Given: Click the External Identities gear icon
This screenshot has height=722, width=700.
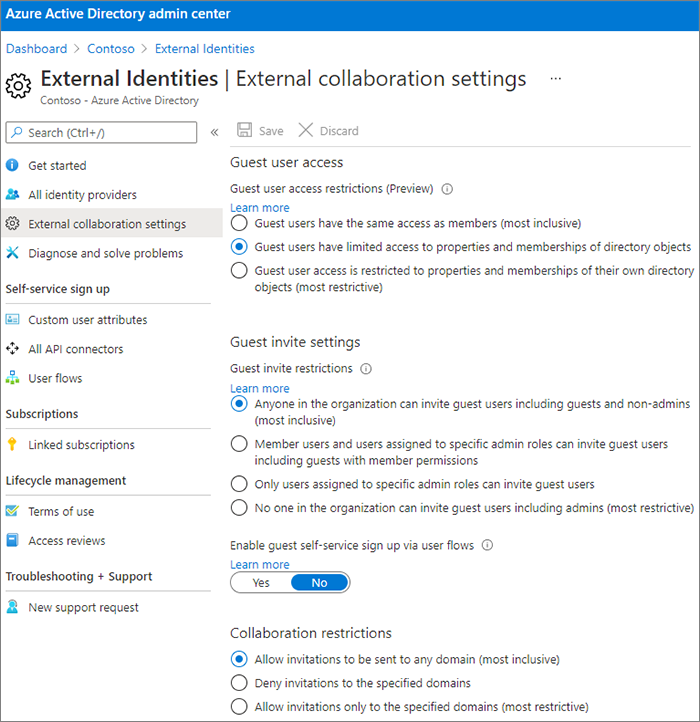Looking at the screenshot, I should (18, 85).
